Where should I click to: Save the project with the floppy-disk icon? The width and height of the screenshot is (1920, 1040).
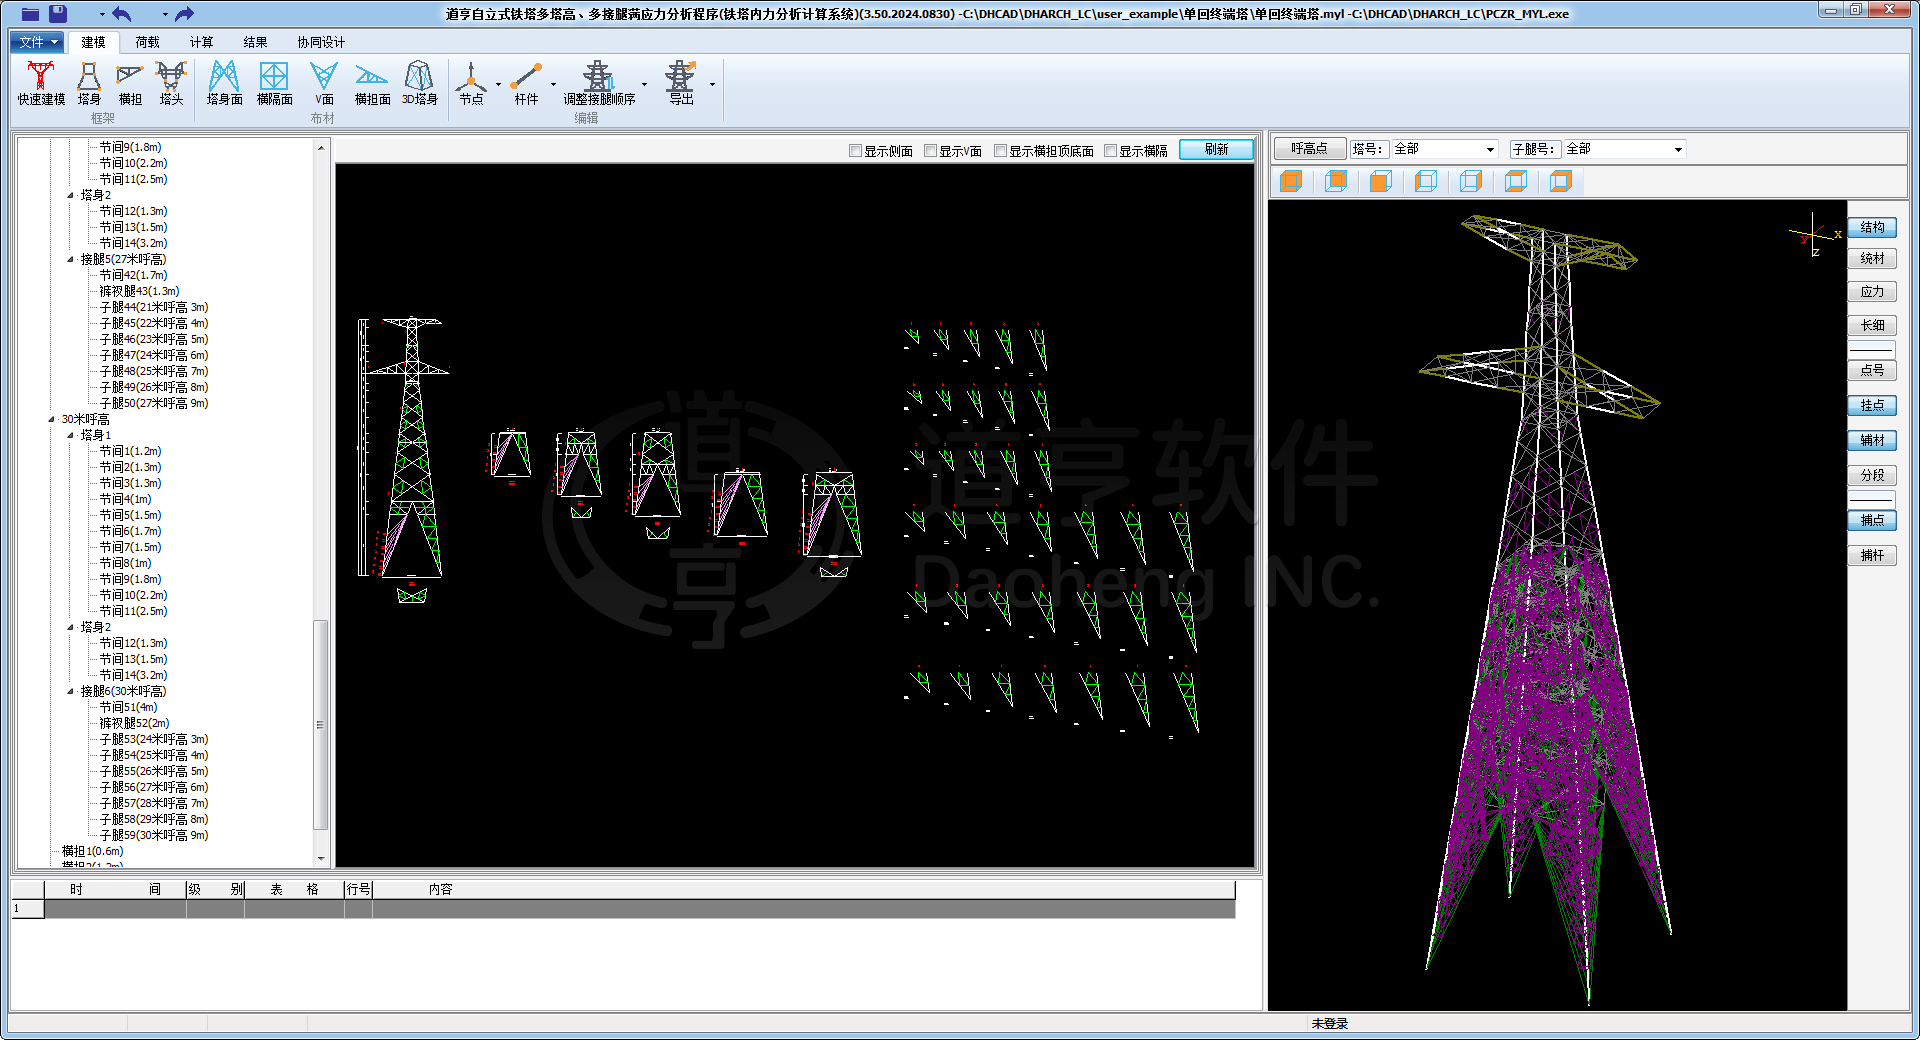58,14
